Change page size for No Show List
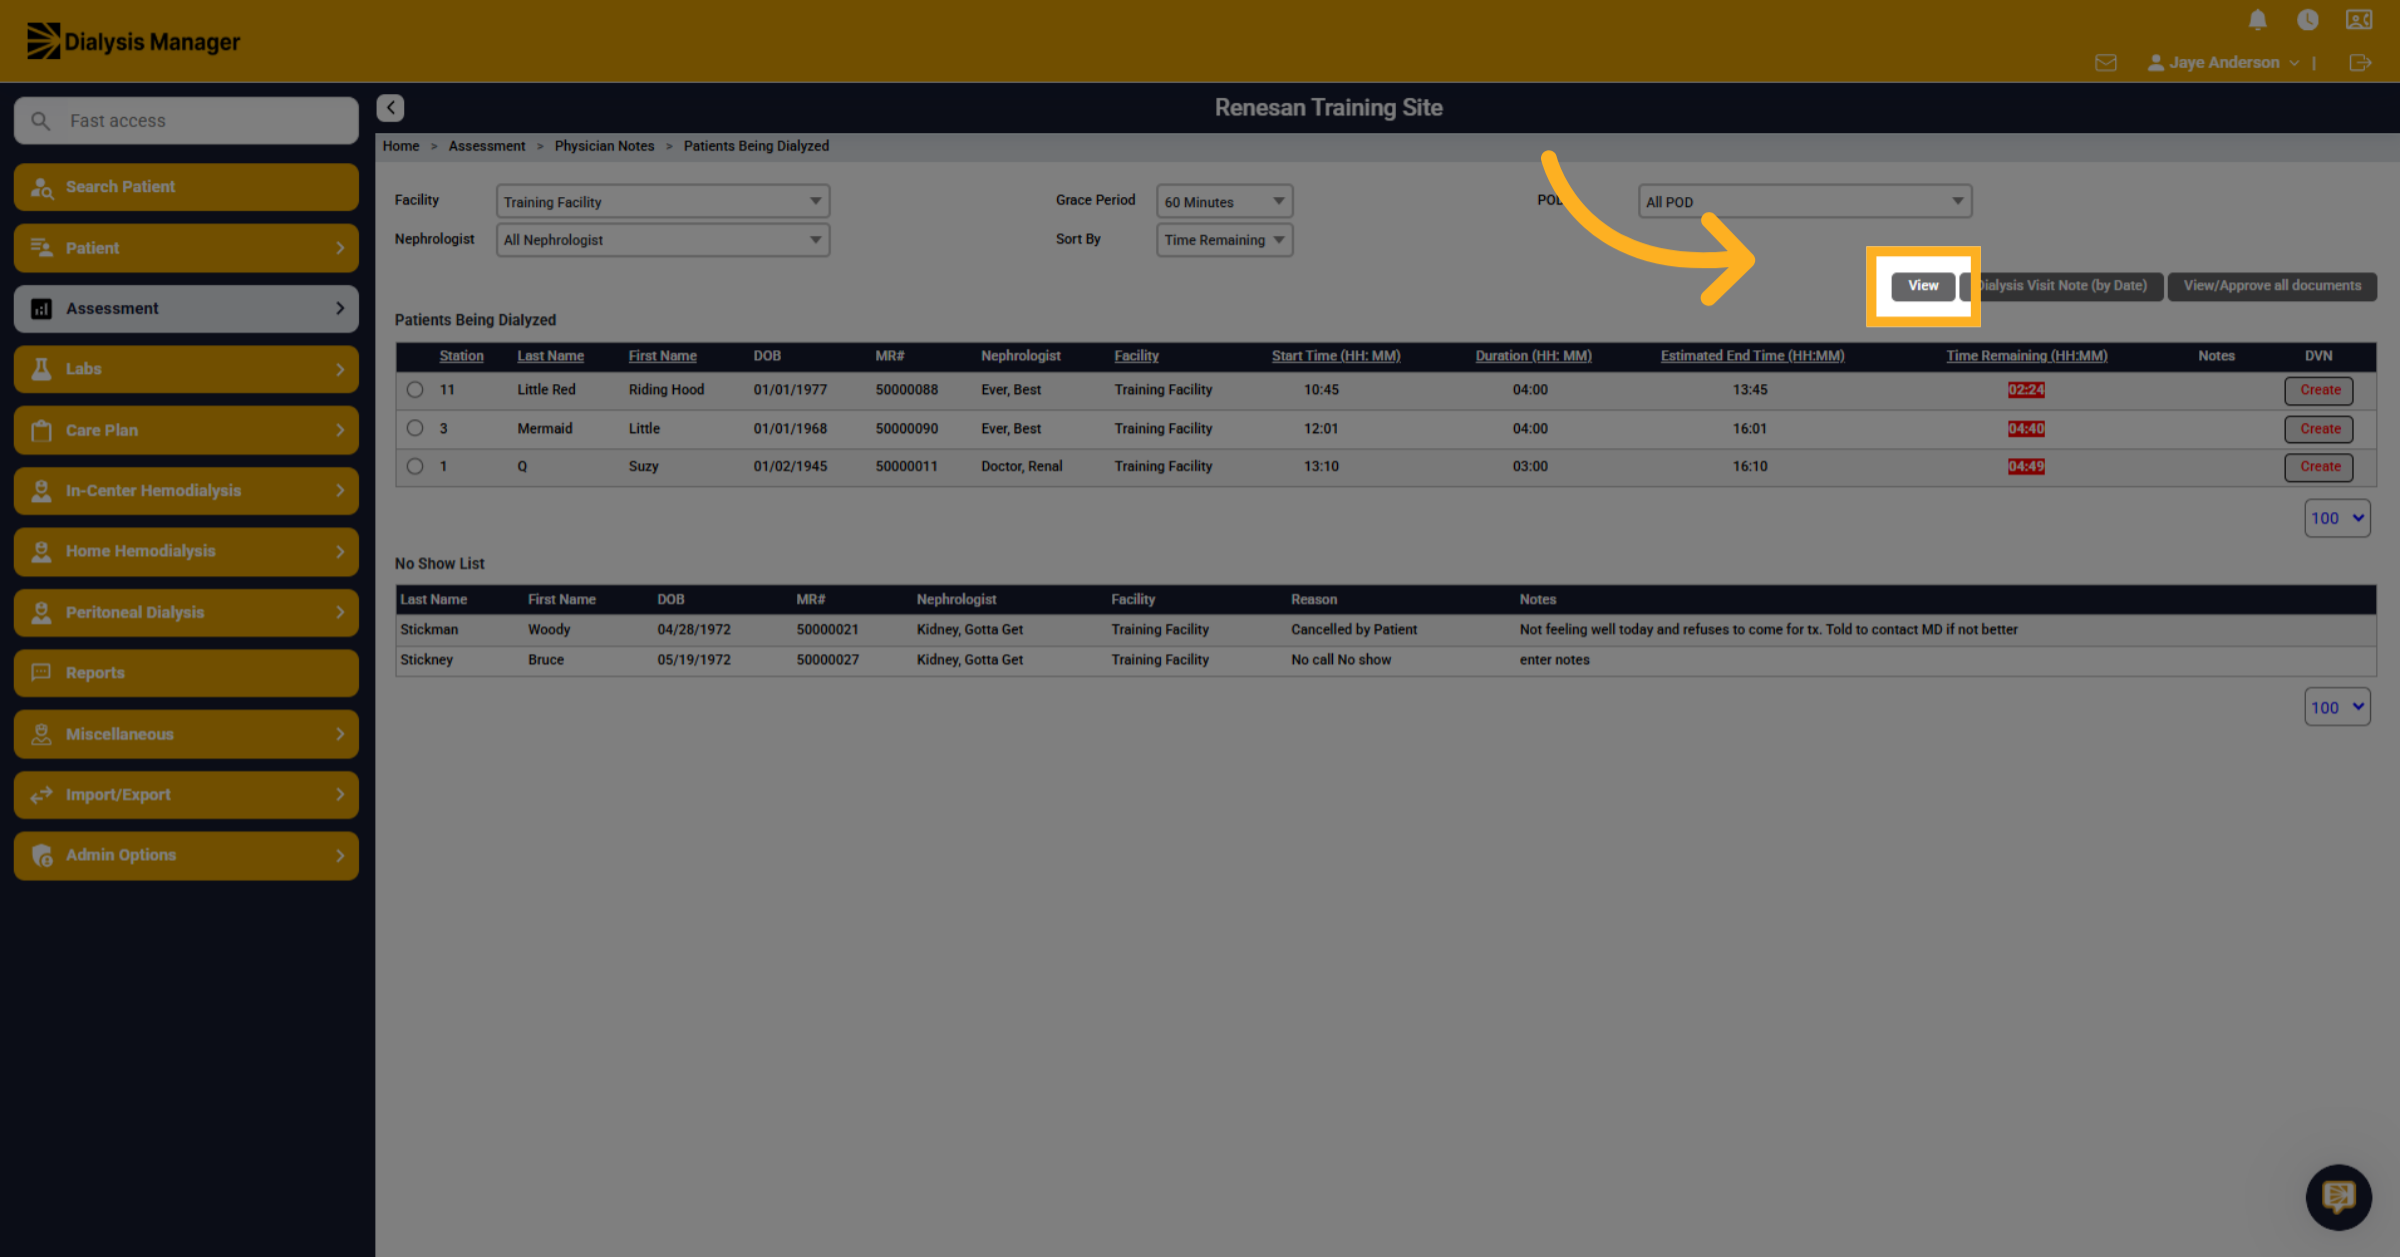Viewport: 2400px width, 1257px height. pyautogui.click(x=2337, y=707)
